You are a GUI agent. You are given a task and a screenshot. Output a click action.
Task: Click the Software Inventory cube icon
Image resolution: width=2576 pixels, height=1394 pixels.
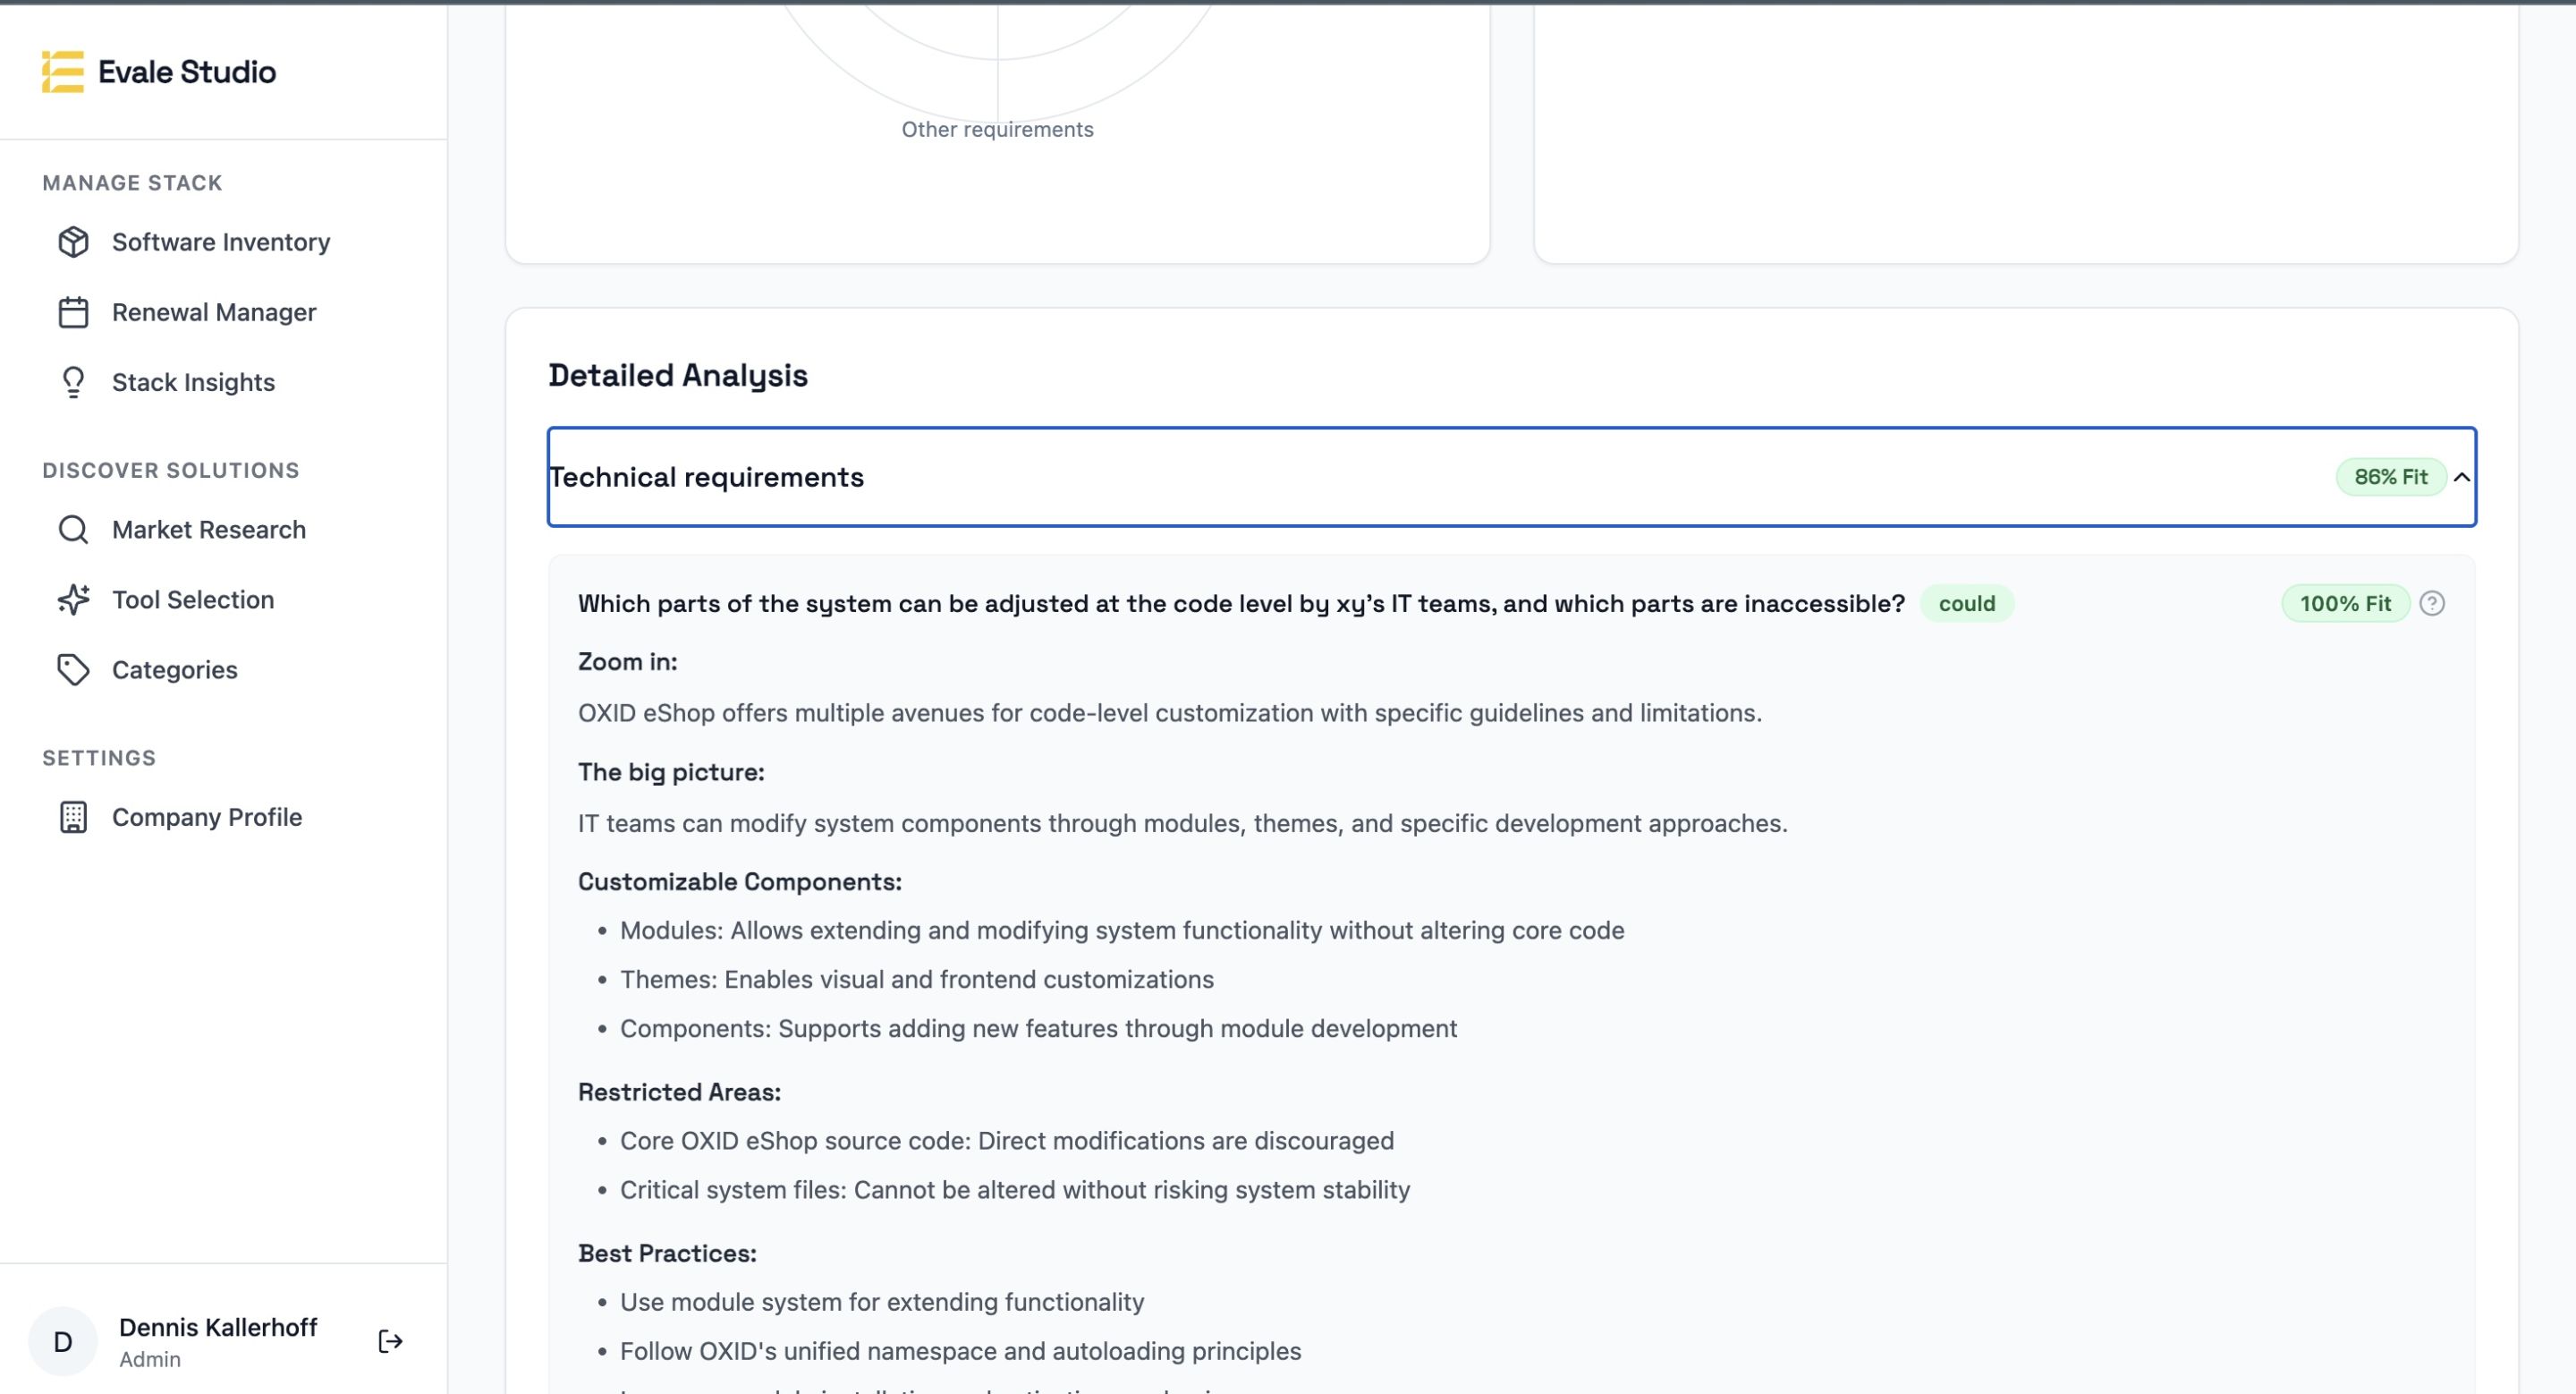[73, 242]
